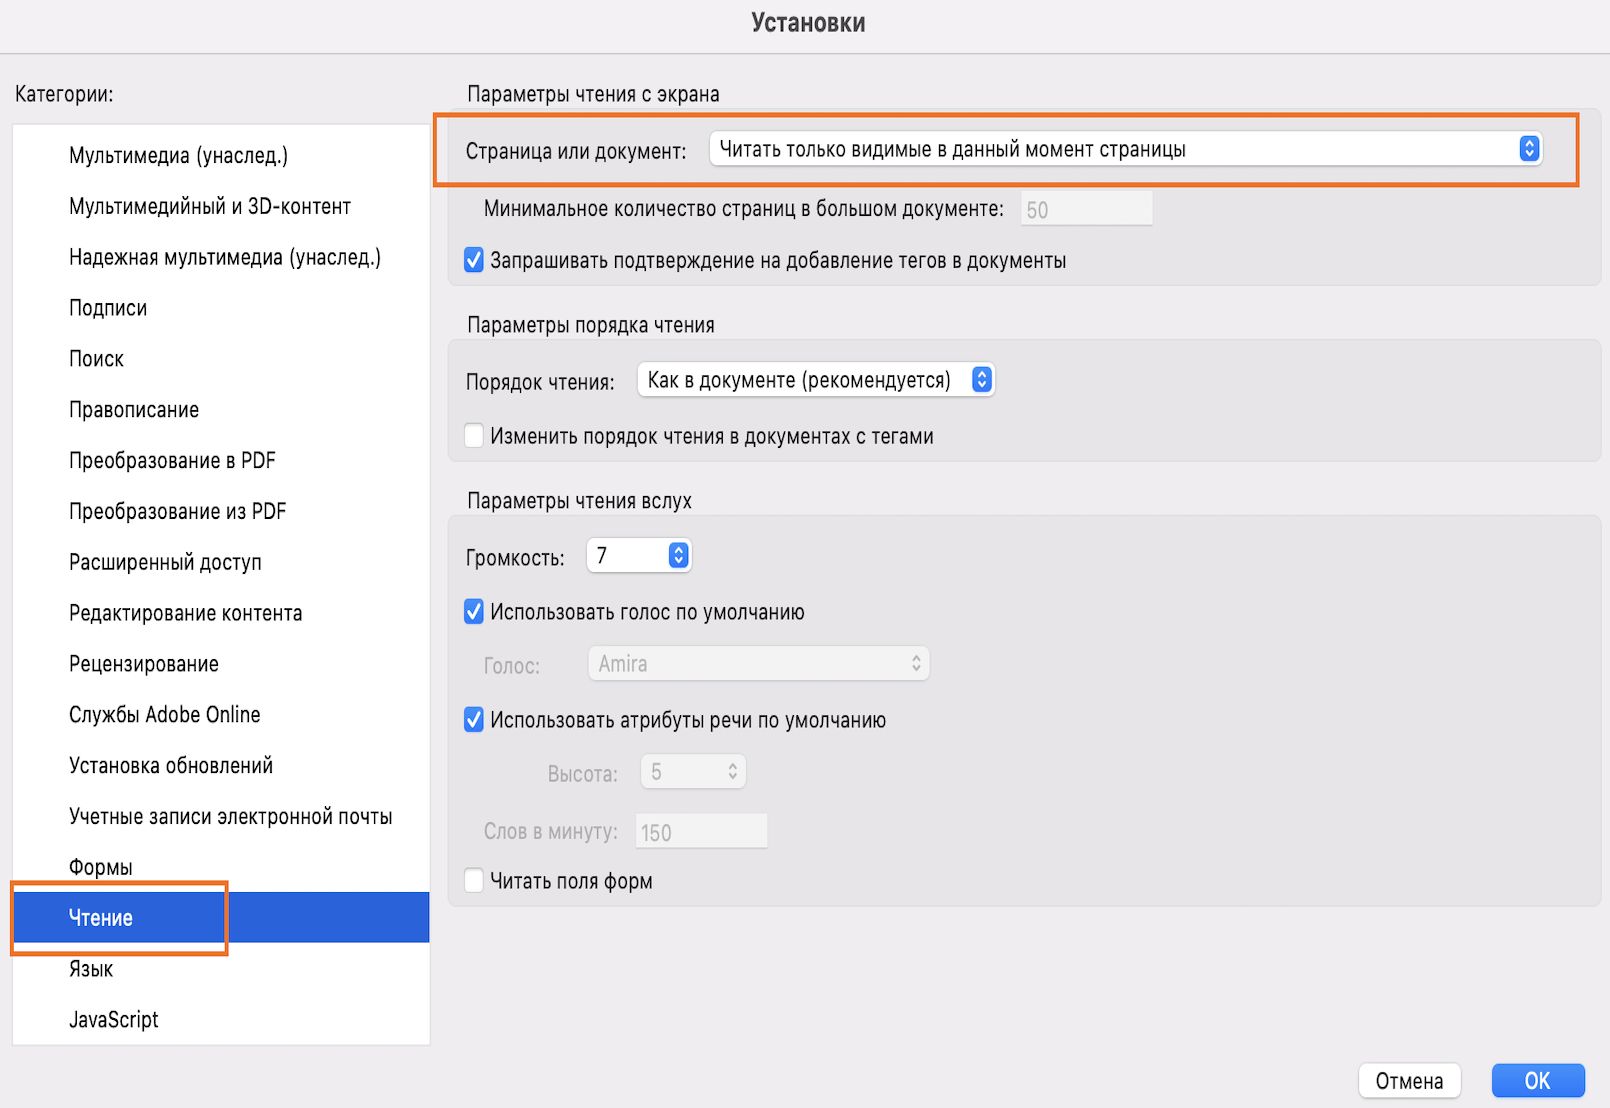Click the «Слов в минуту» input field
Image resolution: width=1610 pixels, height=1108 pixels.
pyautogui.click(x=702, y=832)
